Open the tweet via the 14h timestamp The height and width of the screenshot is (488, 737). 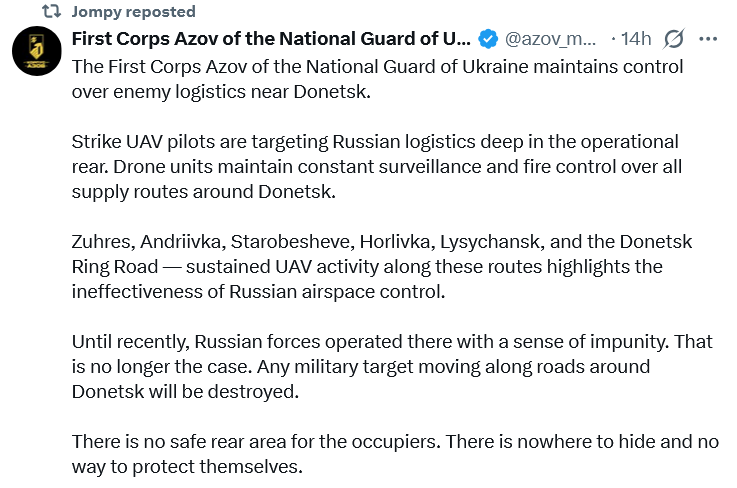(x=636, y=39)
